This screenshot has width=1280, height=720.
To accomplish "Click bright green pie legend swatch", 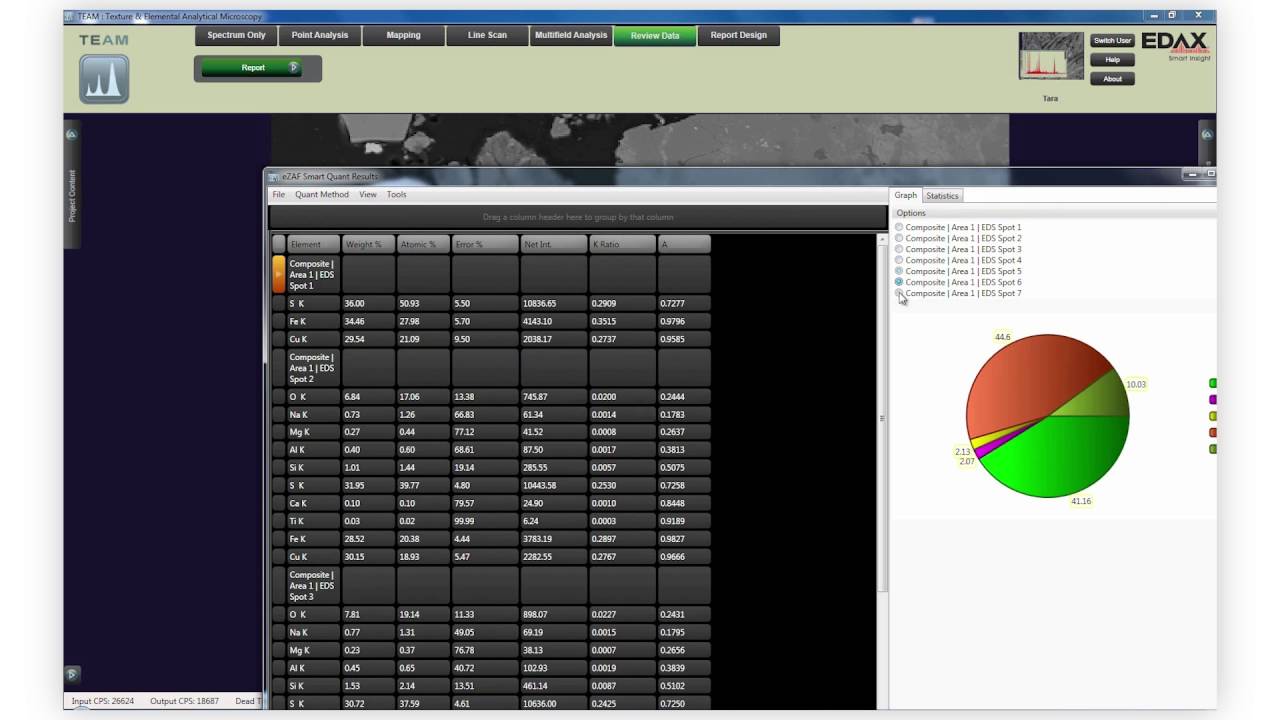I will (1213, 383).
